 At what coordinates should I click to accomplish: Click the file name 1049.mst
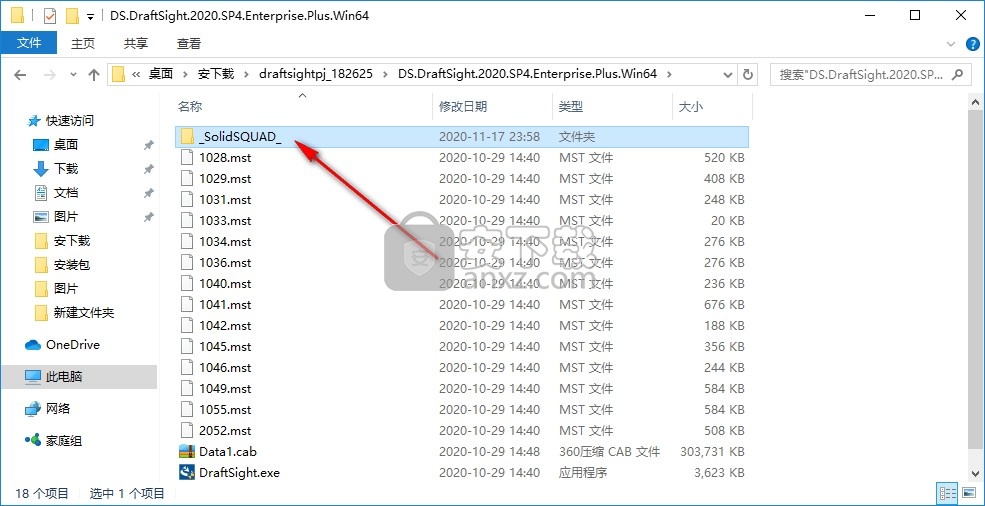coord(225,388)
